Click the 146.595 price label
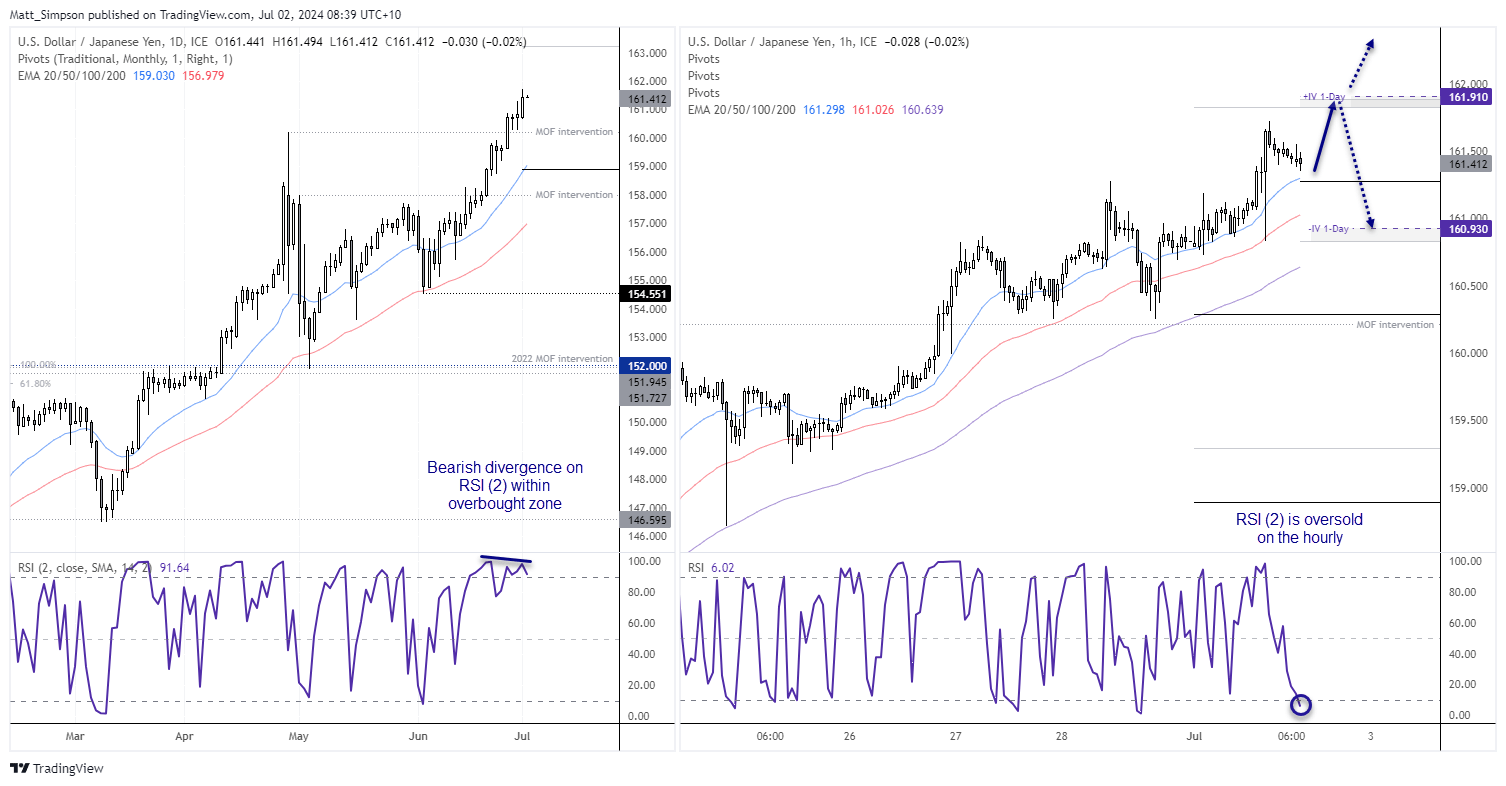 click(646, 520)
